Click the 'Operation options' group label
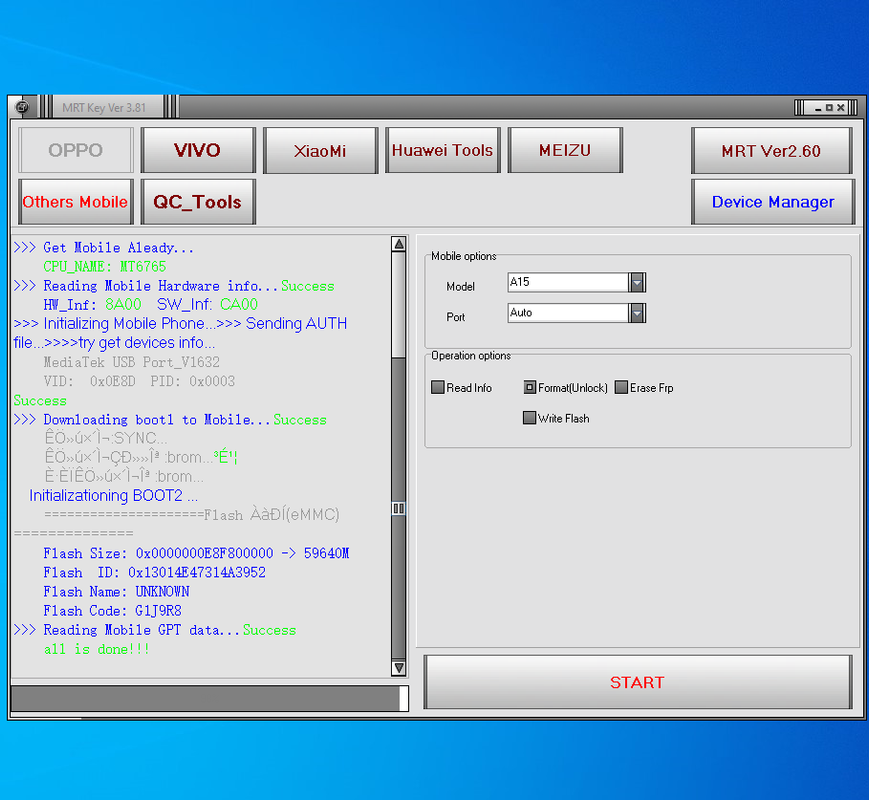869x800 pixels. pos(471,355)
